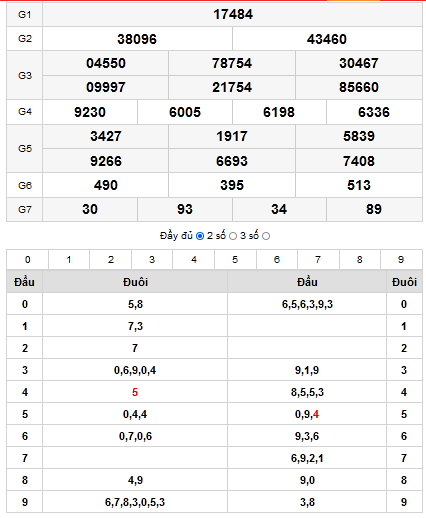Image resolution: width=426 pixels, height=518 pixels.
Task: Click G5 number 5839
Action: (x=359, y=136)
